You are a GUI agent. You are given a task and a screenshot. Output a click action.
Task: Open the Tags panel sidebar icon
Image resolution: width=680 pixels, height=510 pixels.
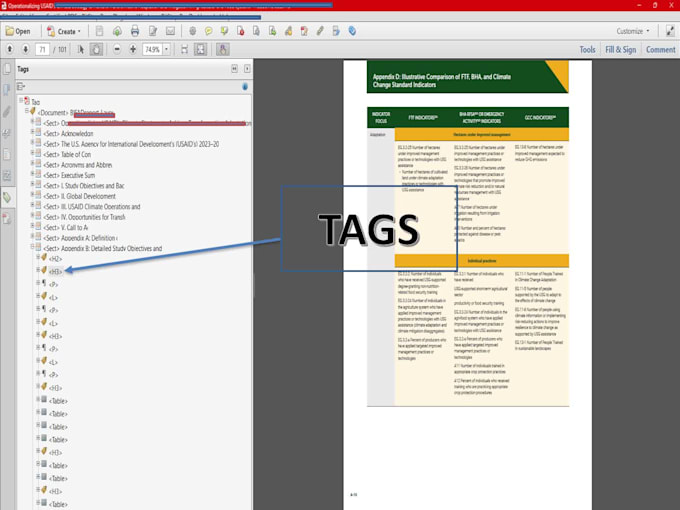click(7, 197)
